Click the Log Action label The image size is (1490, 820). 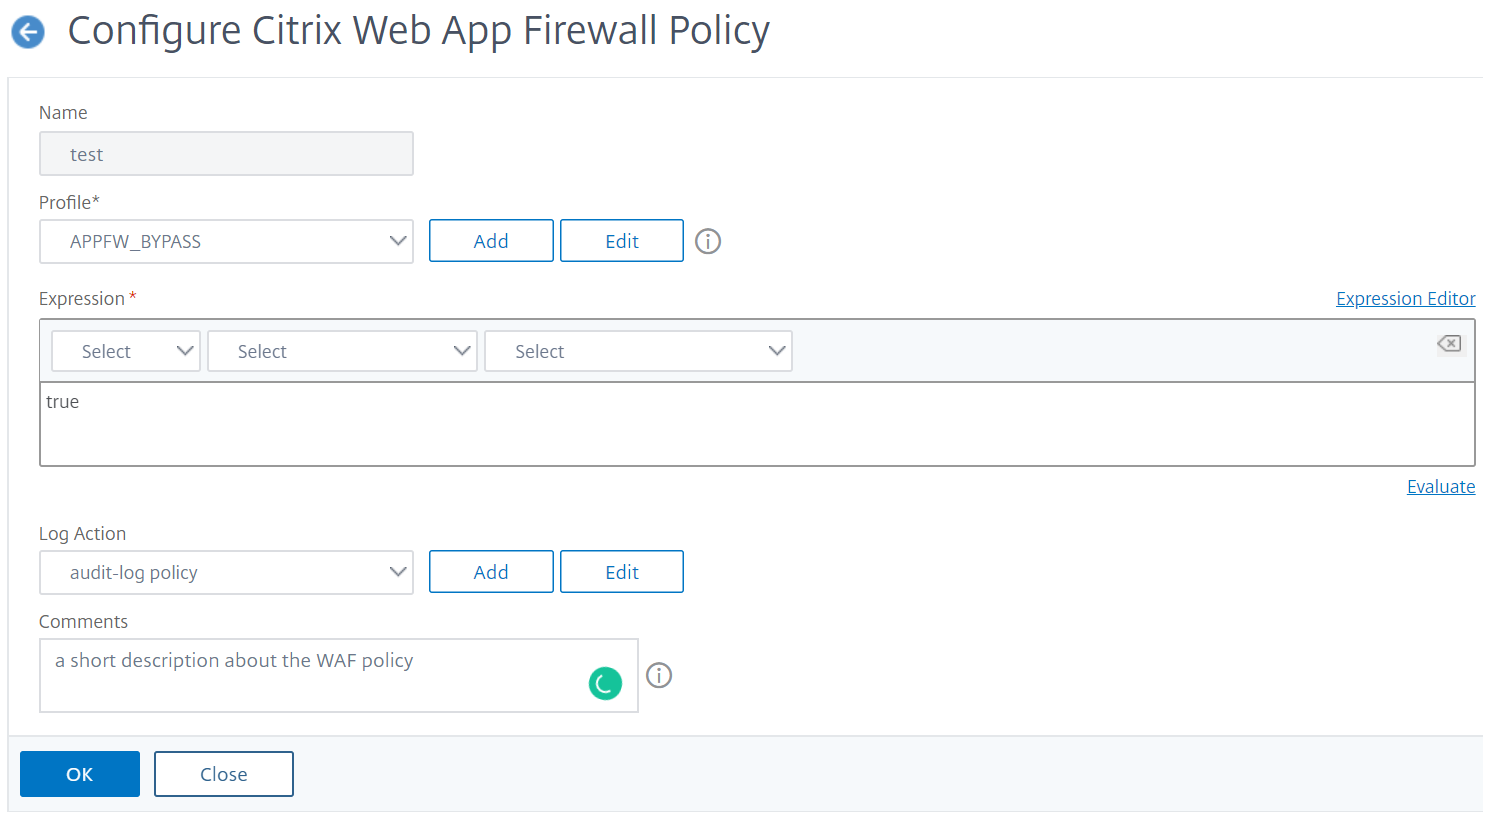[x=82, y=533]
